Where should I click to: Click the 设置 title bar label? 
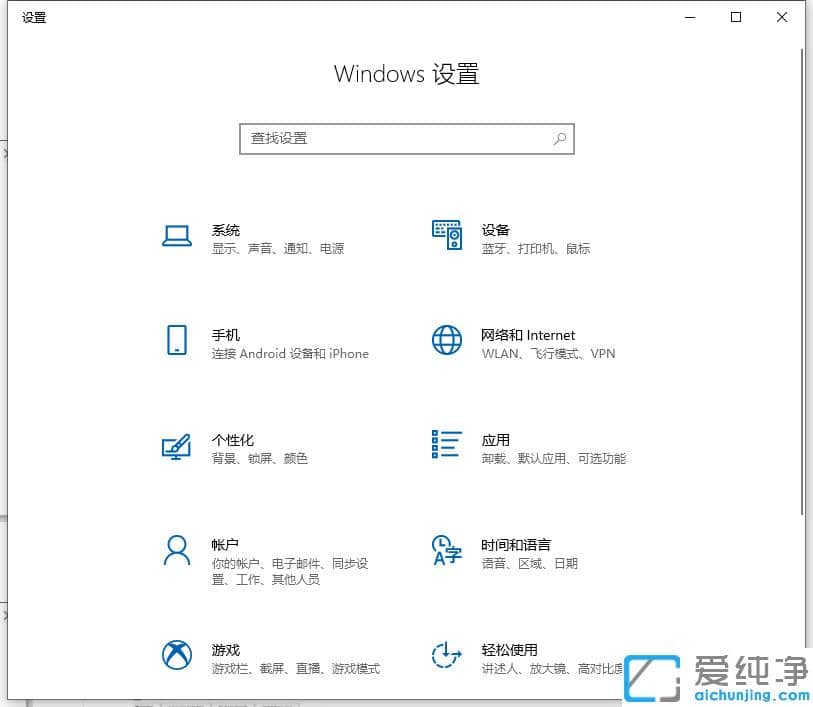(x=33, y=17)
